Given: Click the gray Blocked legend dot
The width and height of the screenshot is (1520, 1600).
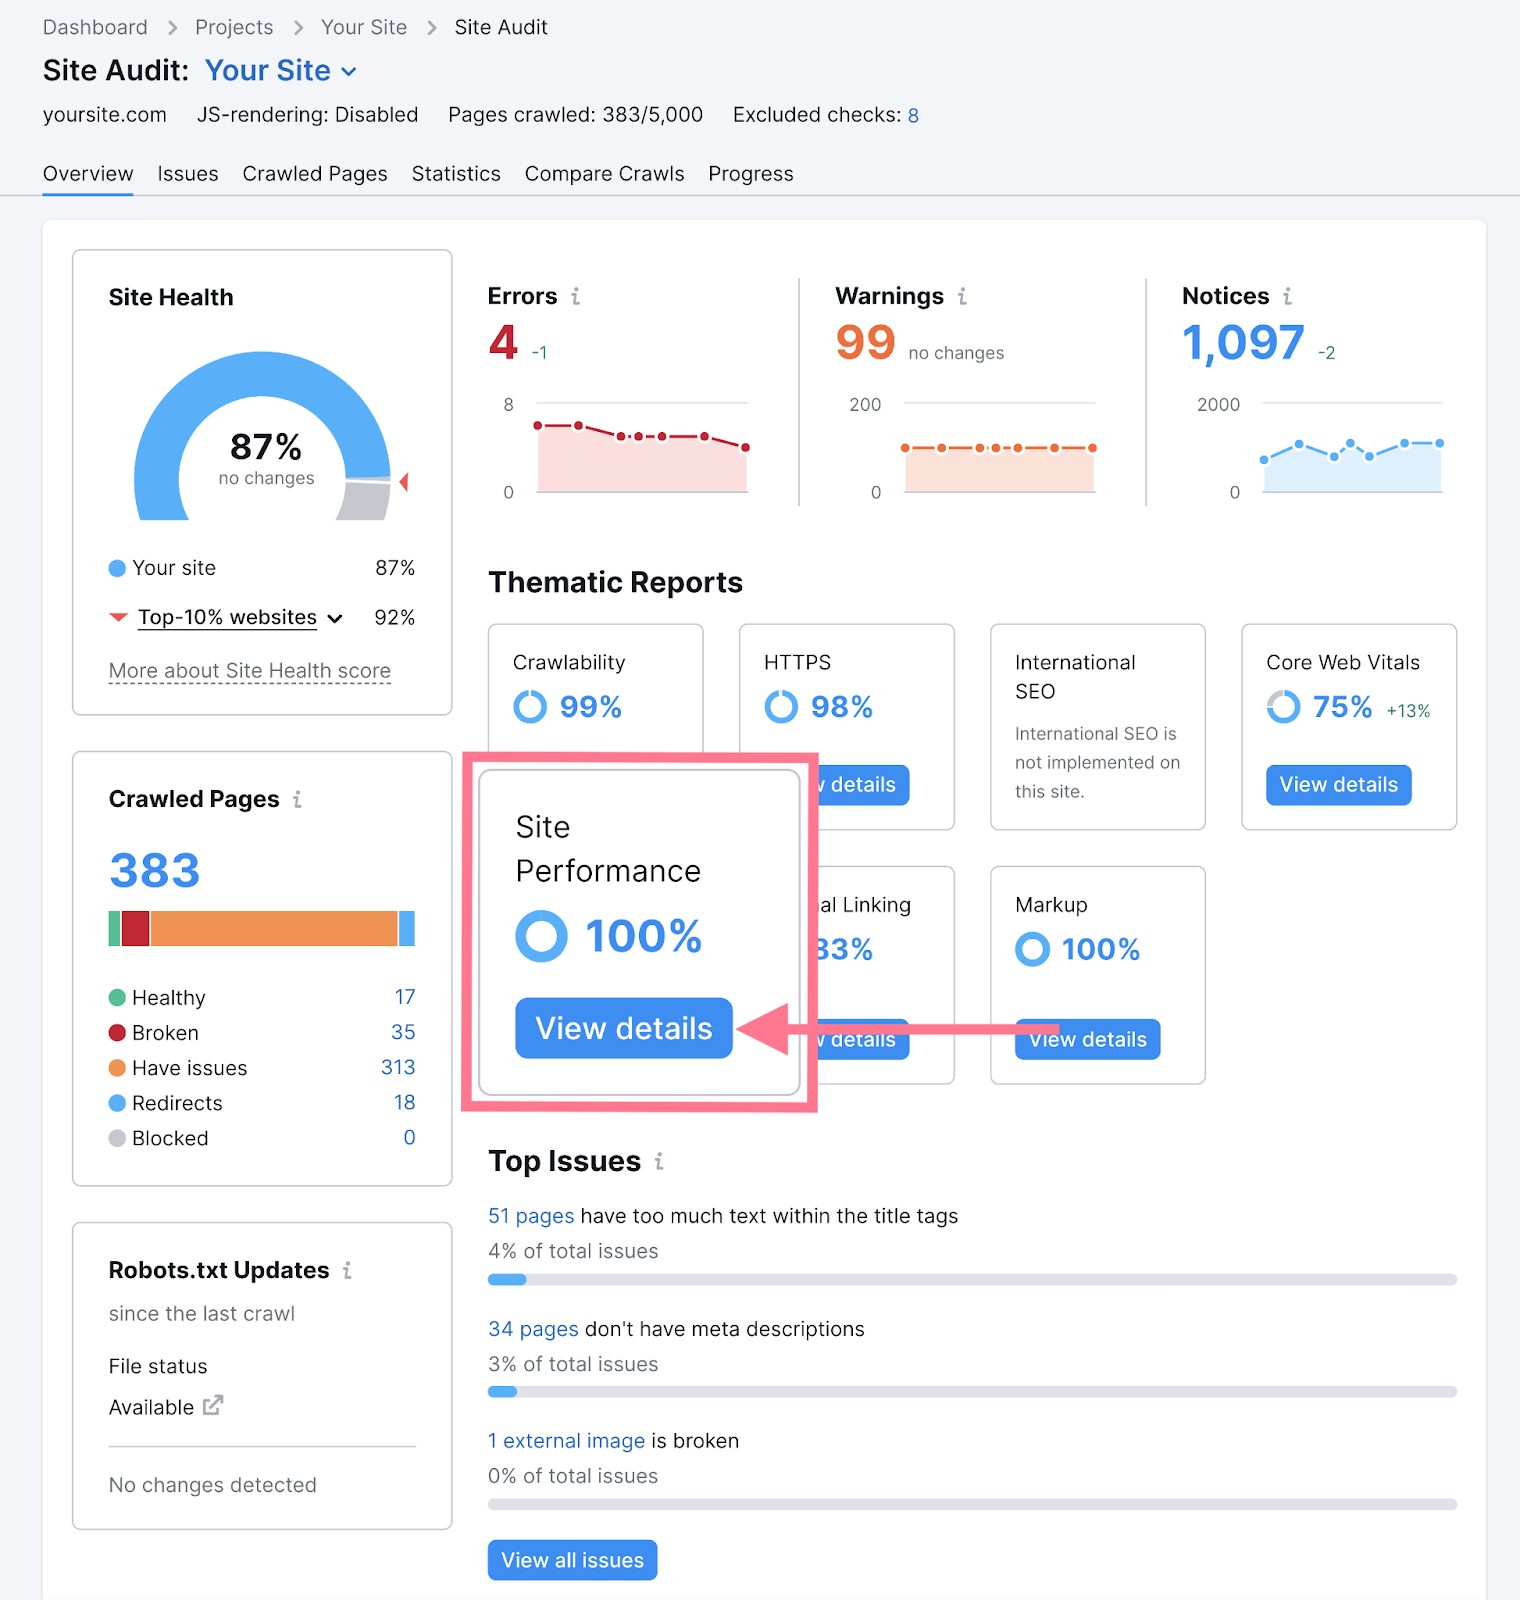Looking at the screenshot, I should pyautogui.click(x=117, y=1138).
